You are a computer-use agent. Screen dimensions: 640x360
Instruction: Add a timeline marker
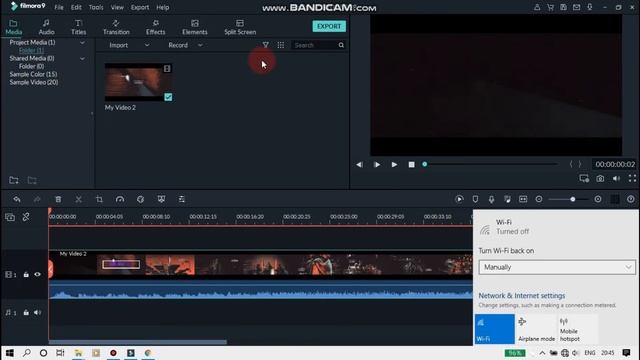(475, 199)
